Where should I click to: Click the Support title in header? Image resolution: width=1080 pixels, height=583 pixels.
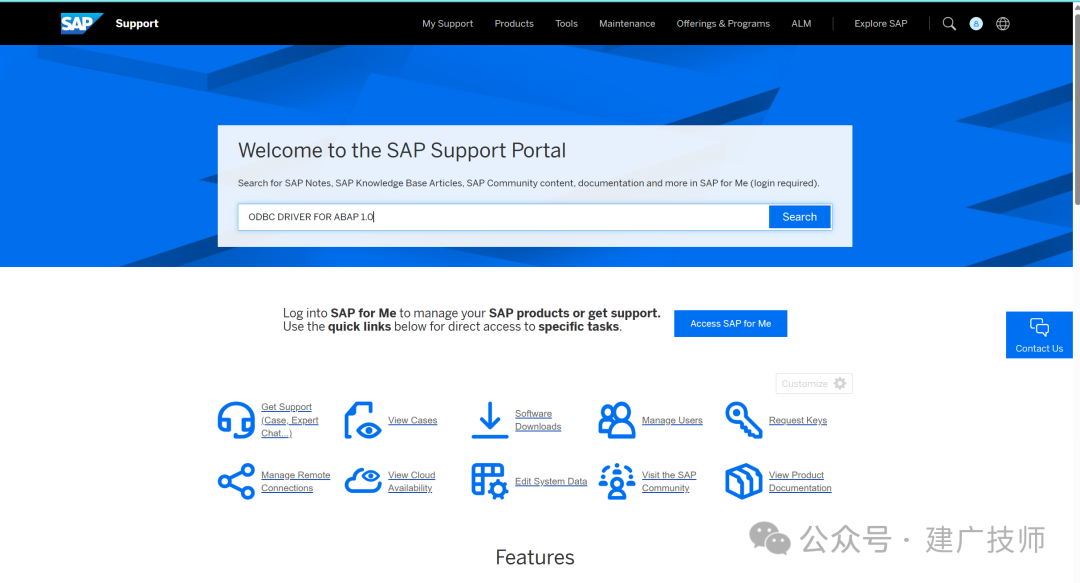pyautogui.click(x=136, y=23)
